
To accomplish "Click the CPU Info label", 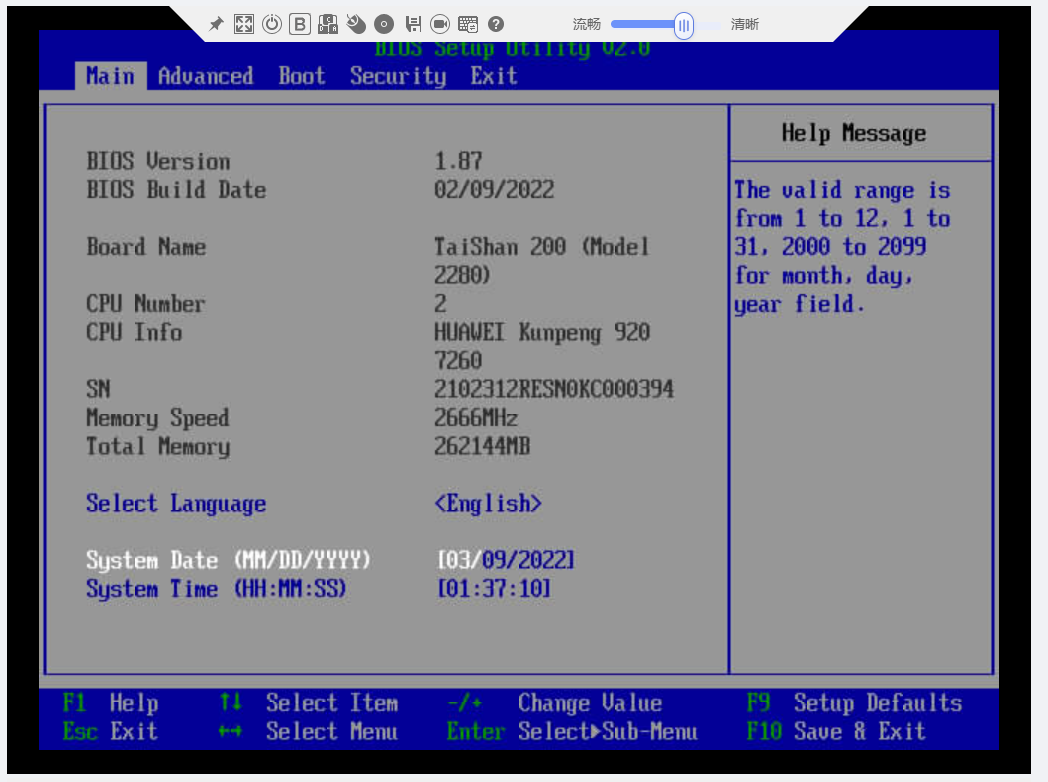I will pos(134,332).
